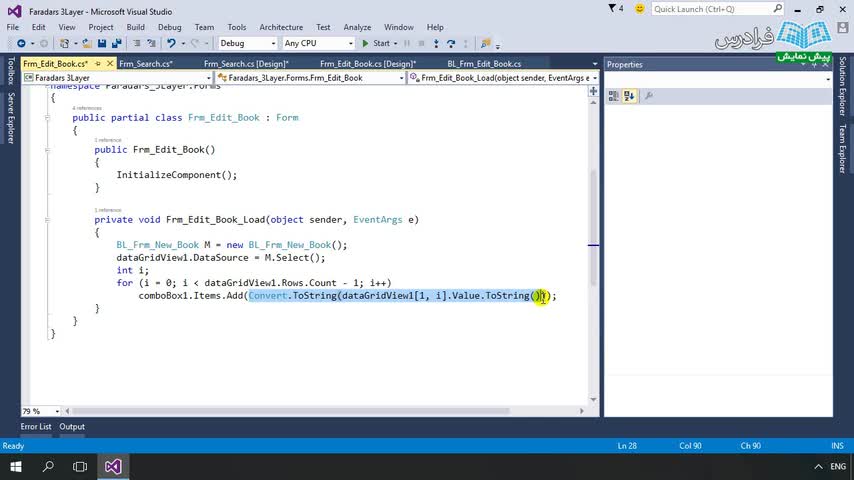Open the Build menu
The image size is (854, 480).
tap(136, 27)
